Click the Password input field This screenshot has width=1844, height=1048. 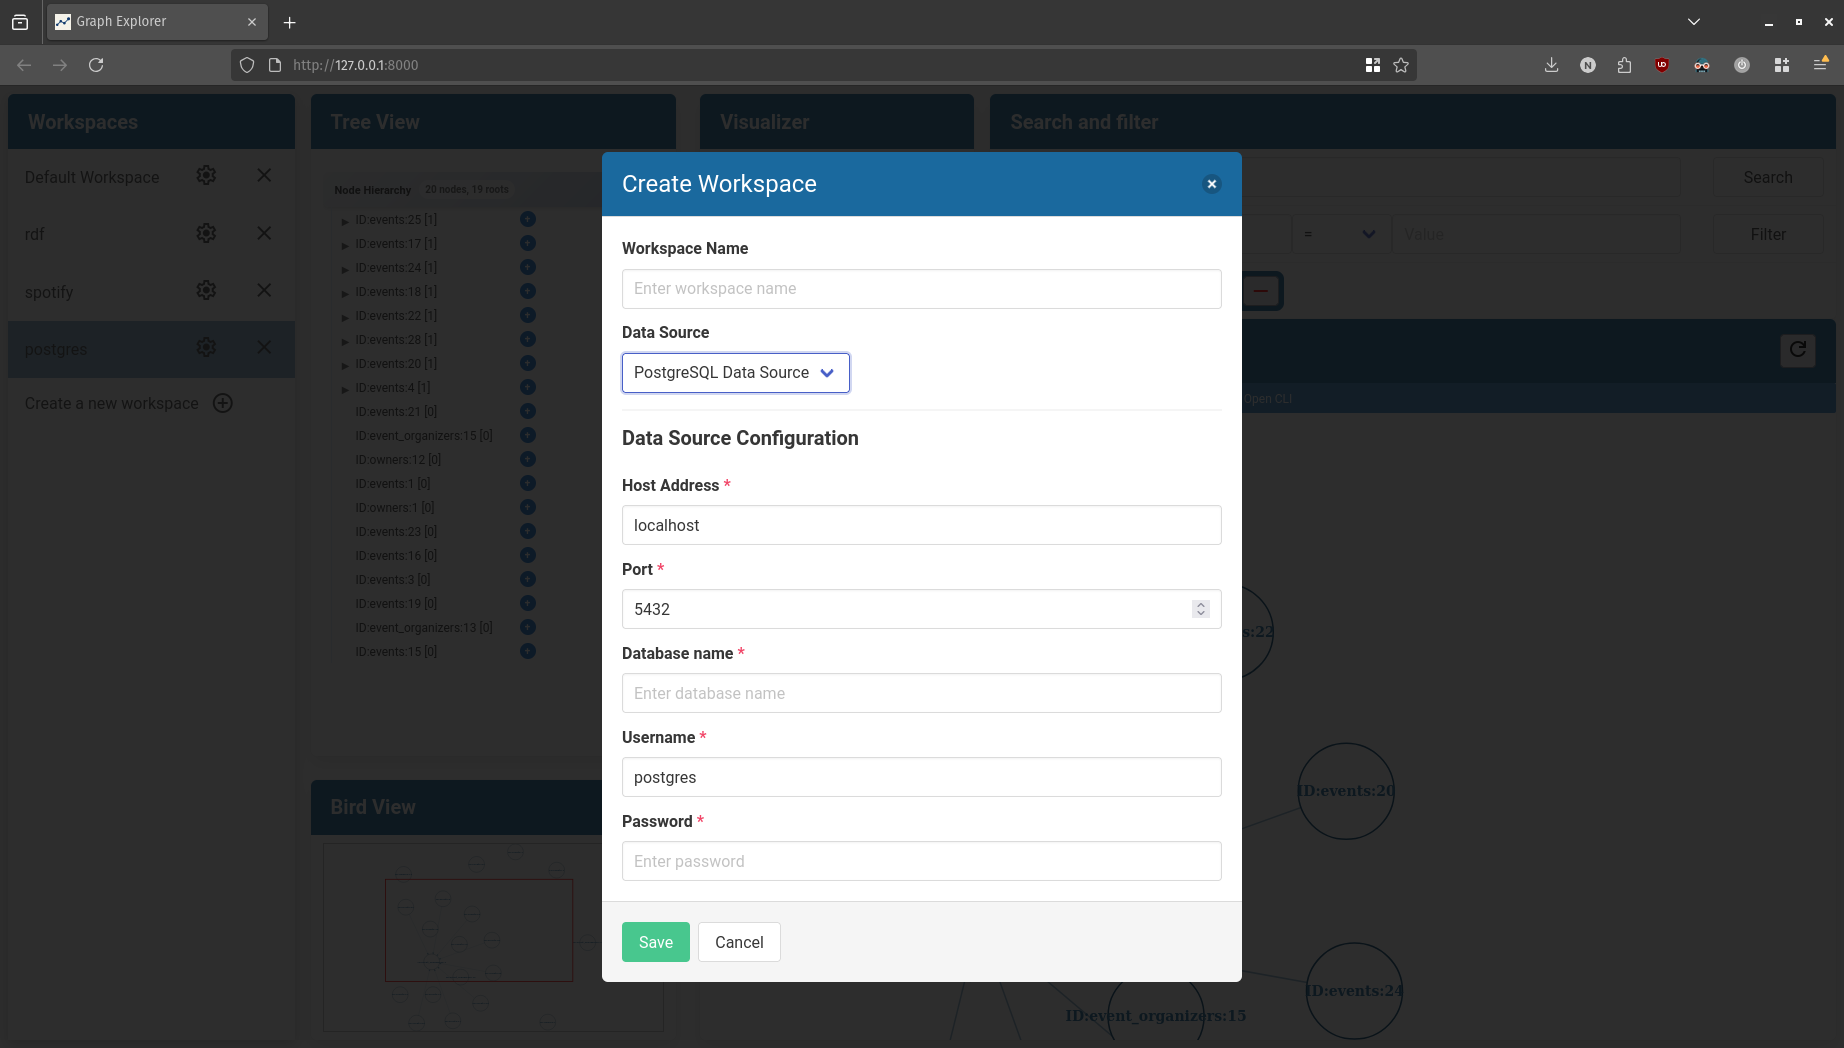coord(921,861)
